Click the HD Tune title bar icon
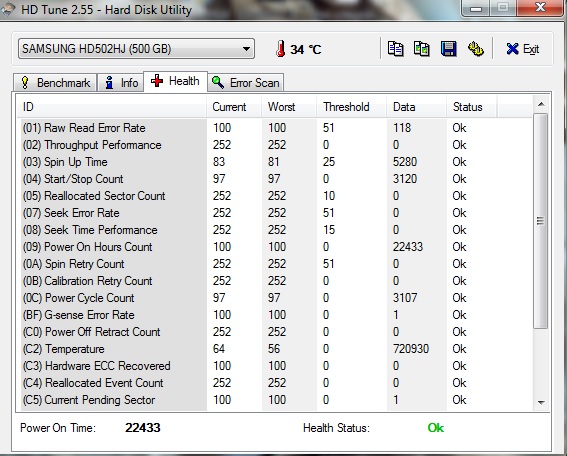 tap(7, 9)
